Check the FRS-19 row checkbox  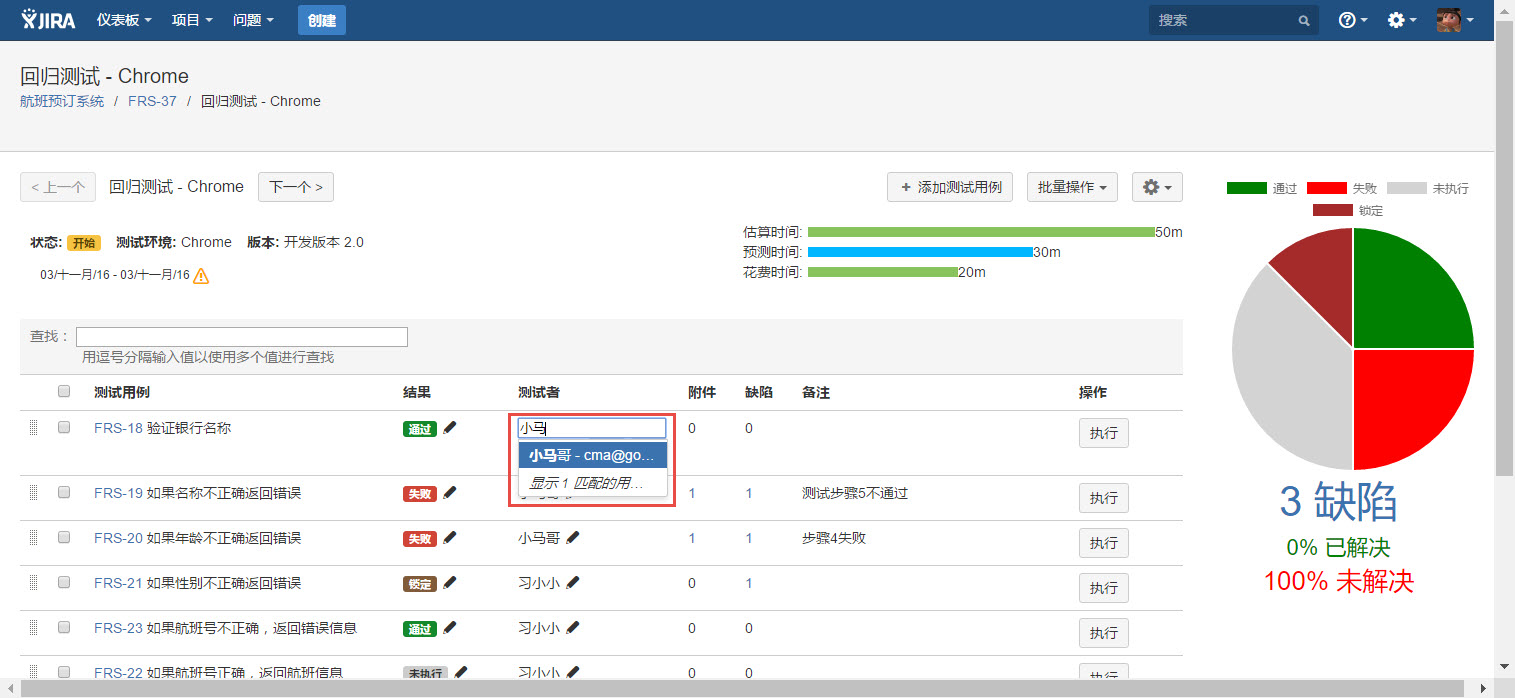pyautogui.click(x=64, y=492)
